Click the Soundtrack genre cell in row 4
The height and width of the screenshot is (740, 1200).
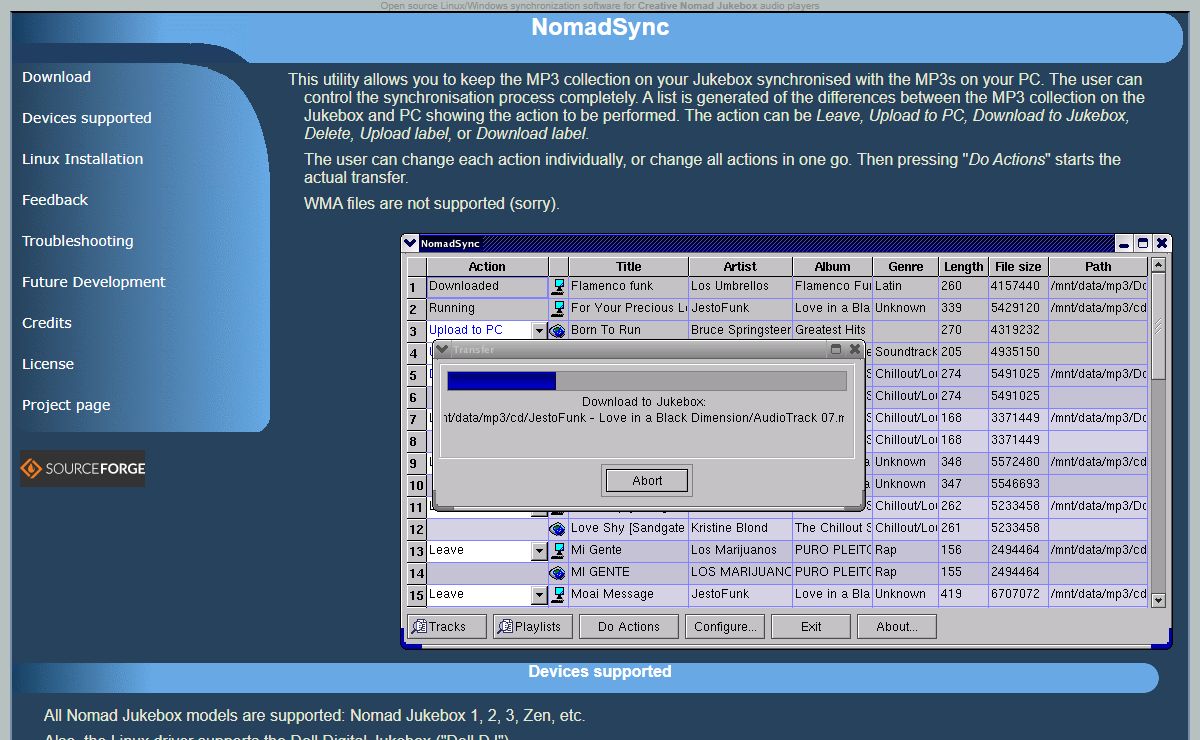click(x=905, y=352)
